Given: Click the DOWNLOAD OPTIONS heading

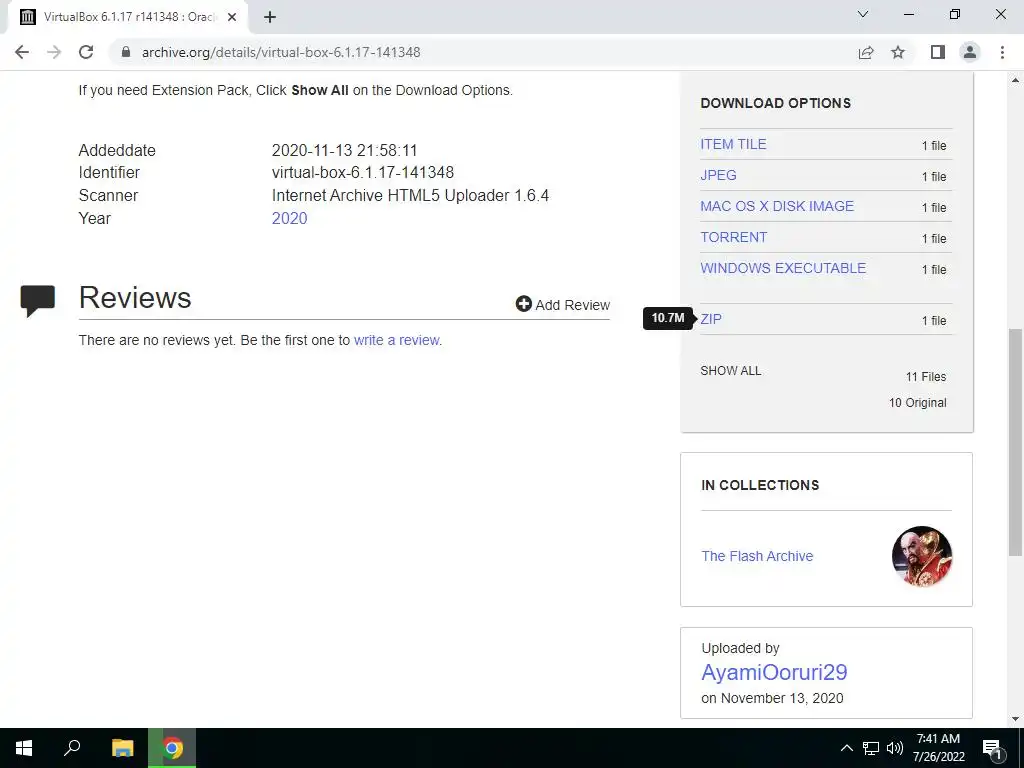Looking at the screenshot, I should pyautogui.click(x=775, y=103).
